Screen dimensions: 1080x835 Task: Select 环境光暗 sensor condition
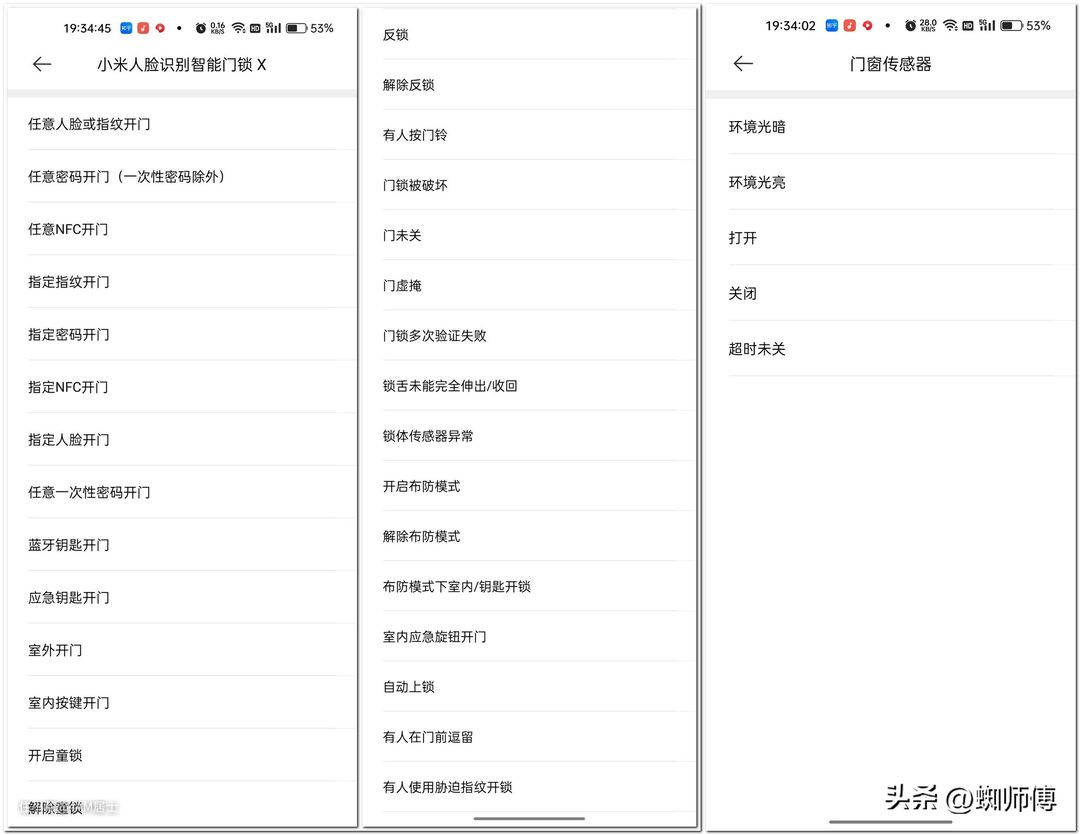pos(891,127)
